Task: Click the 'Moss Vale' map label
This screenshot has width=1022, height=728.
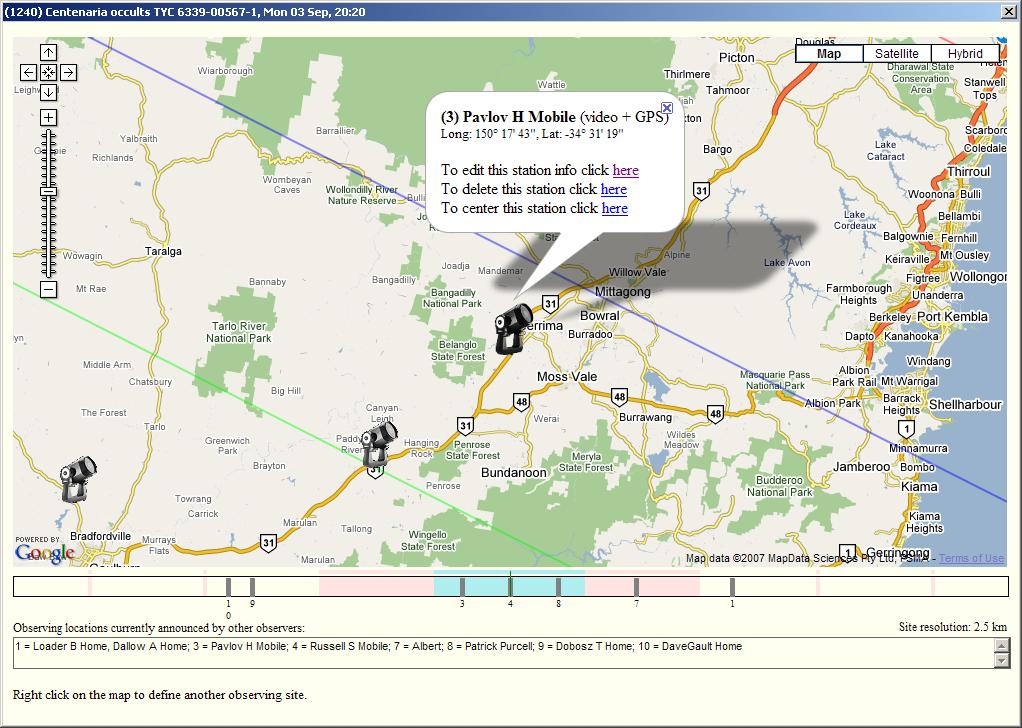Action: coord(567,377)
